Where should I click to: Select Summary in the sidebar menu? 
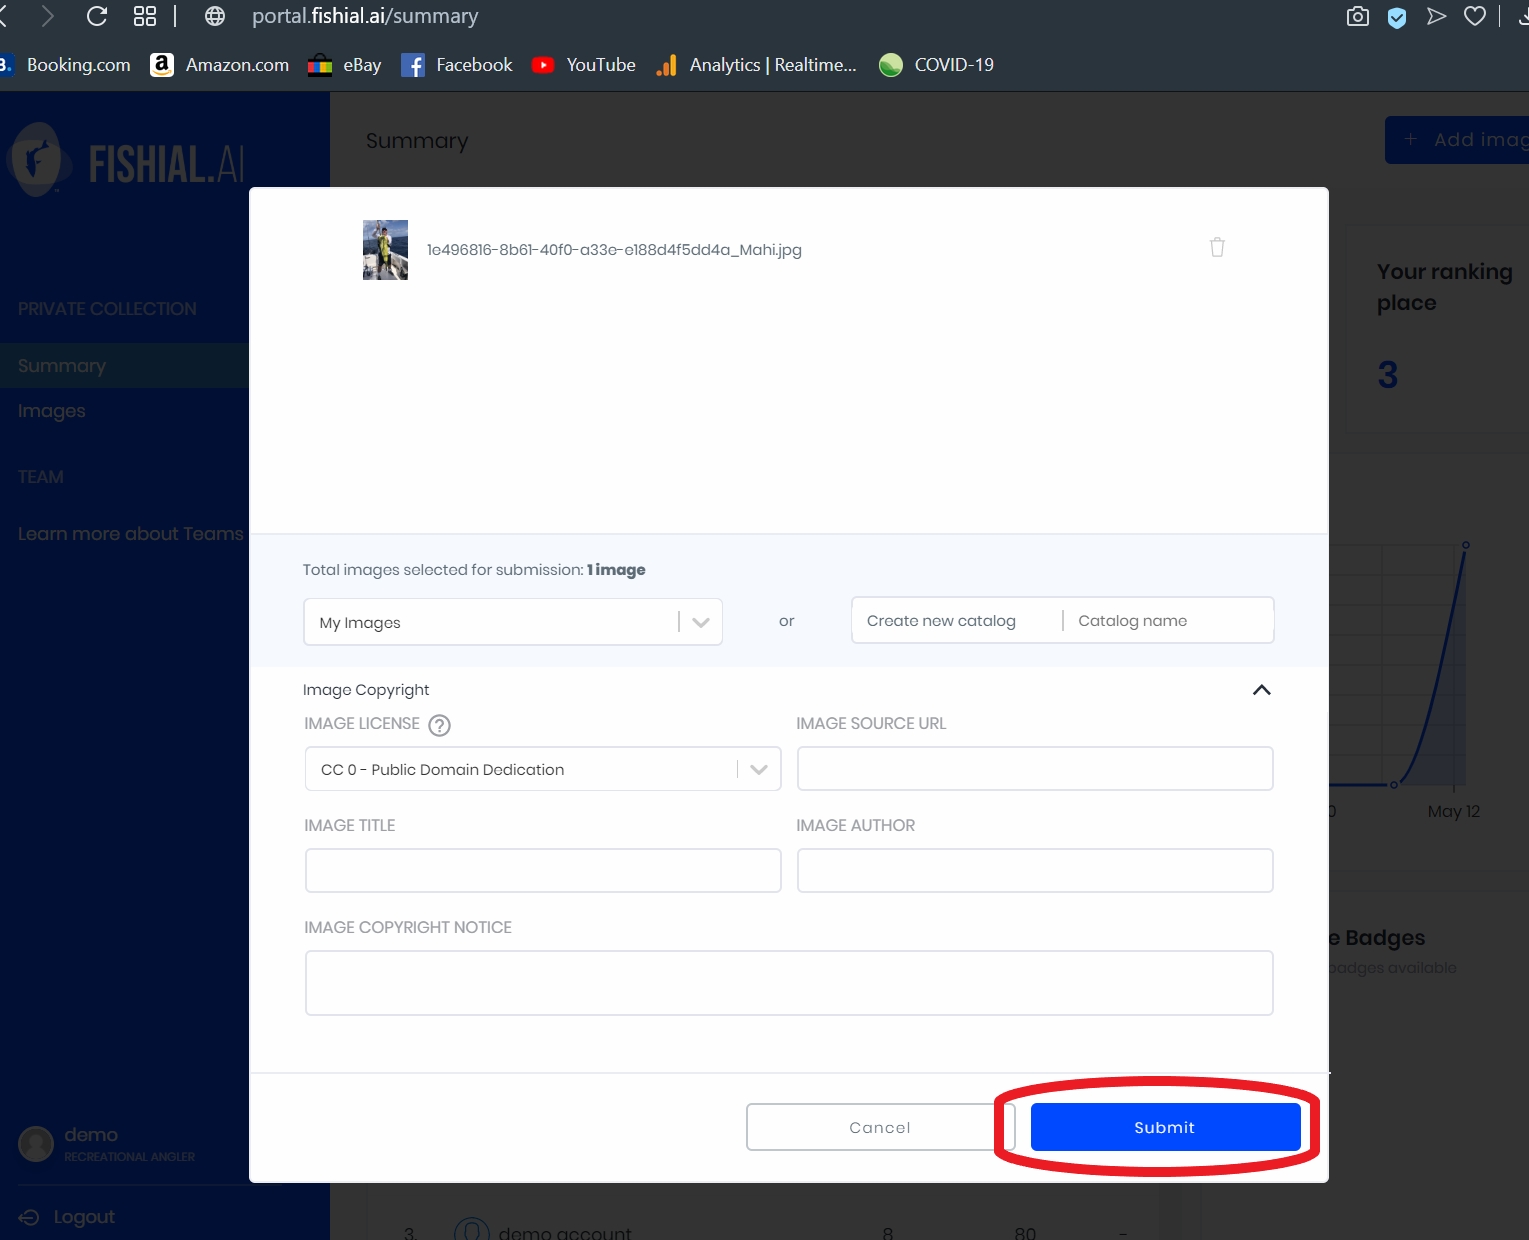62,366
